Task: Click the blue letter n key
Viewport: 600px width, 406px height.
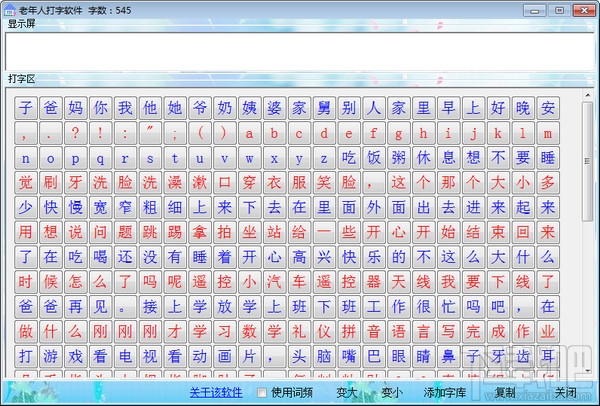Action: click(x=26, y=158)
